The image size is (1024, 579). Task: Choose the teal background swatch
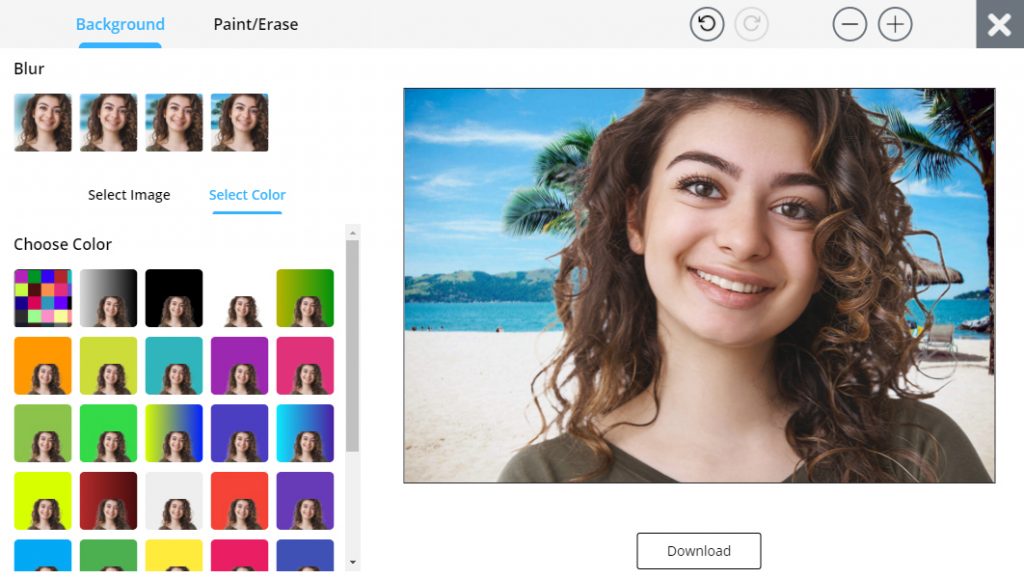[x=174, y=365]
